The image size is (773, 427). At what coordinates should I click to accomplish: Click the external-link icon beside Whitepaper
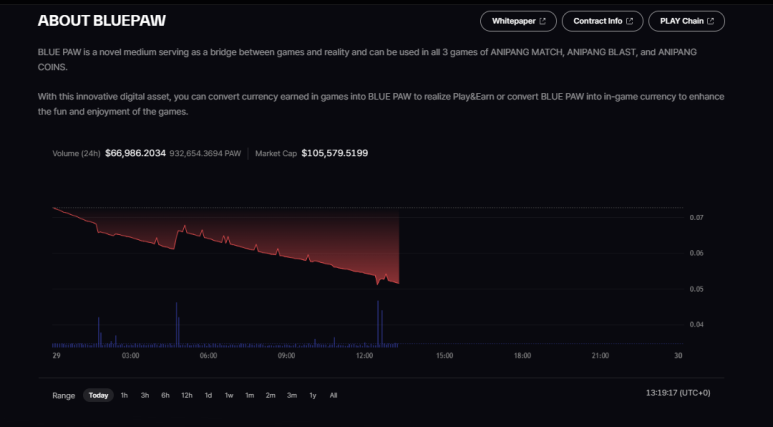[542, 21]
